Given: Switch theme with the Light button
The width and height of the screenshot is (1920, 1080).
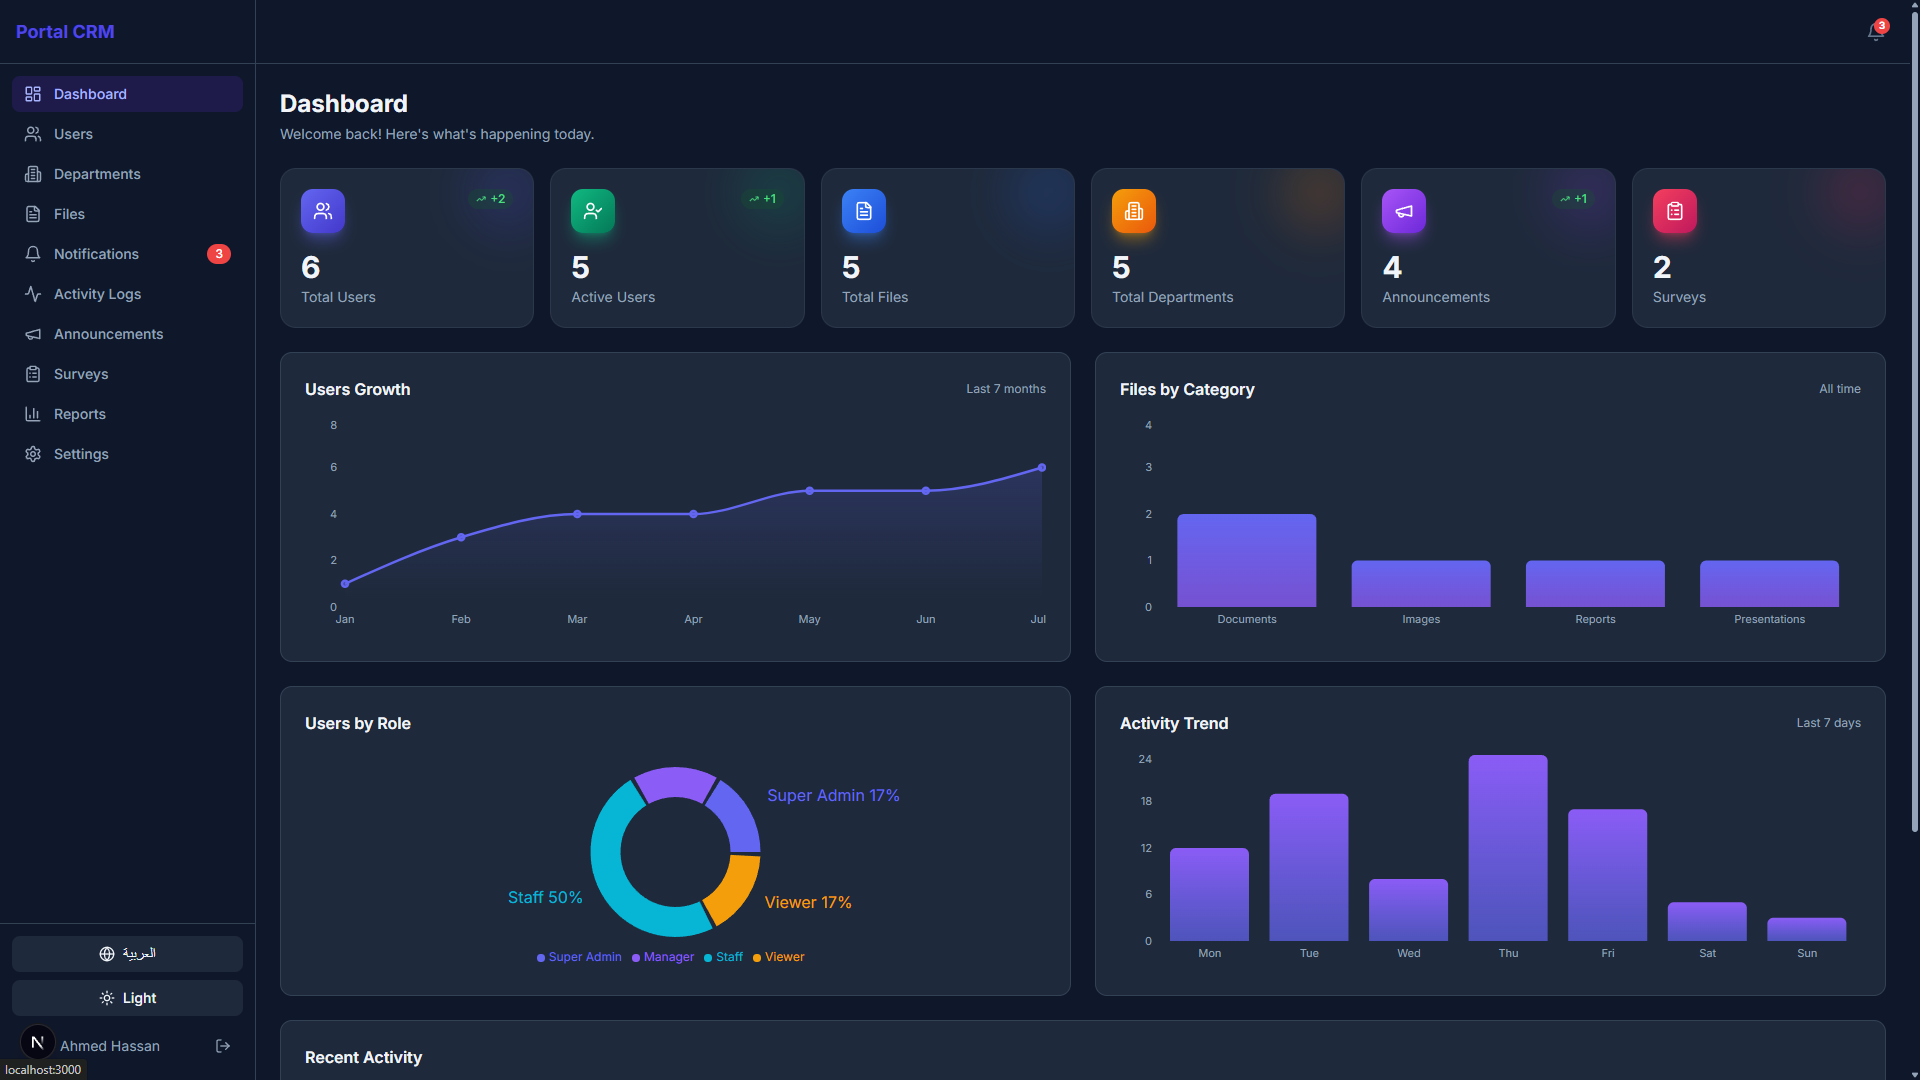Looking at the screenshot, I should [x=127, y=998].
